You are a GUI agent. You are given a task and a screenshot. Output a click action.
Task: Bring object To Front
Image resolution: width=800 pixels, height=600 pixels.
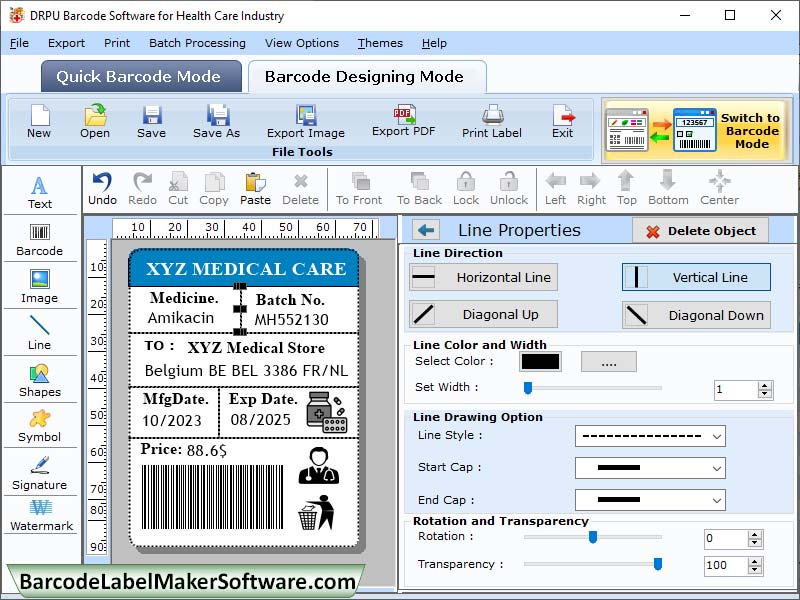click(x=359, y=189)
